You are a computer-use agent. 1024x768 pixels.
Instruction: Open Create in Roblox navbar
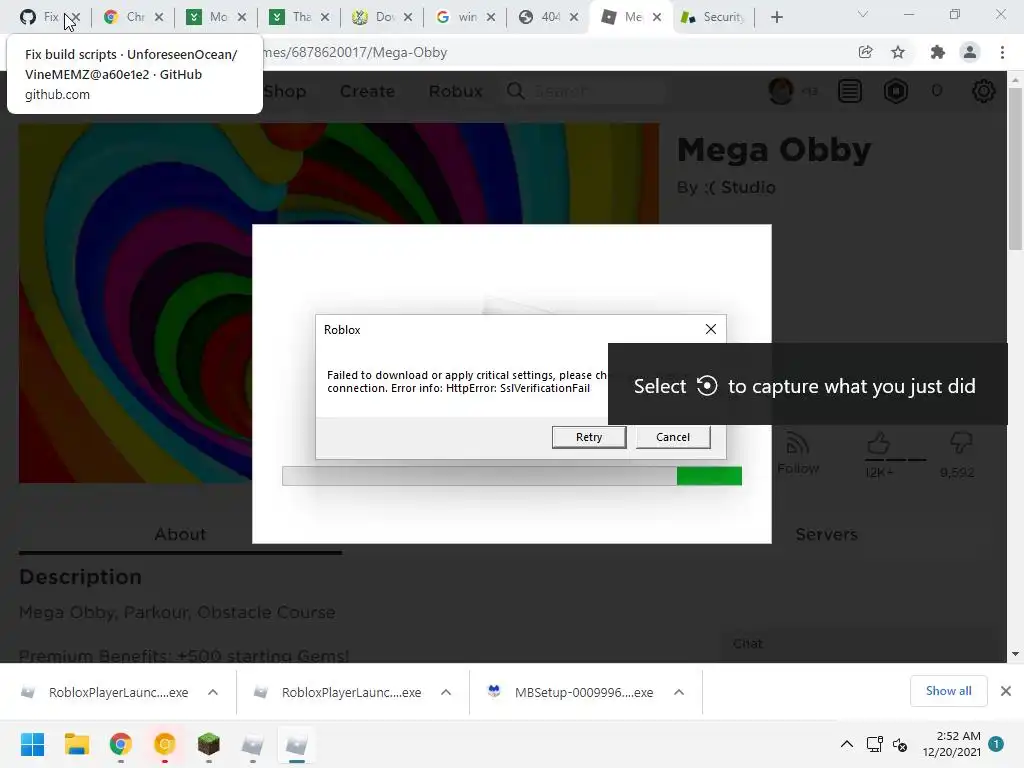pos(367,91)
